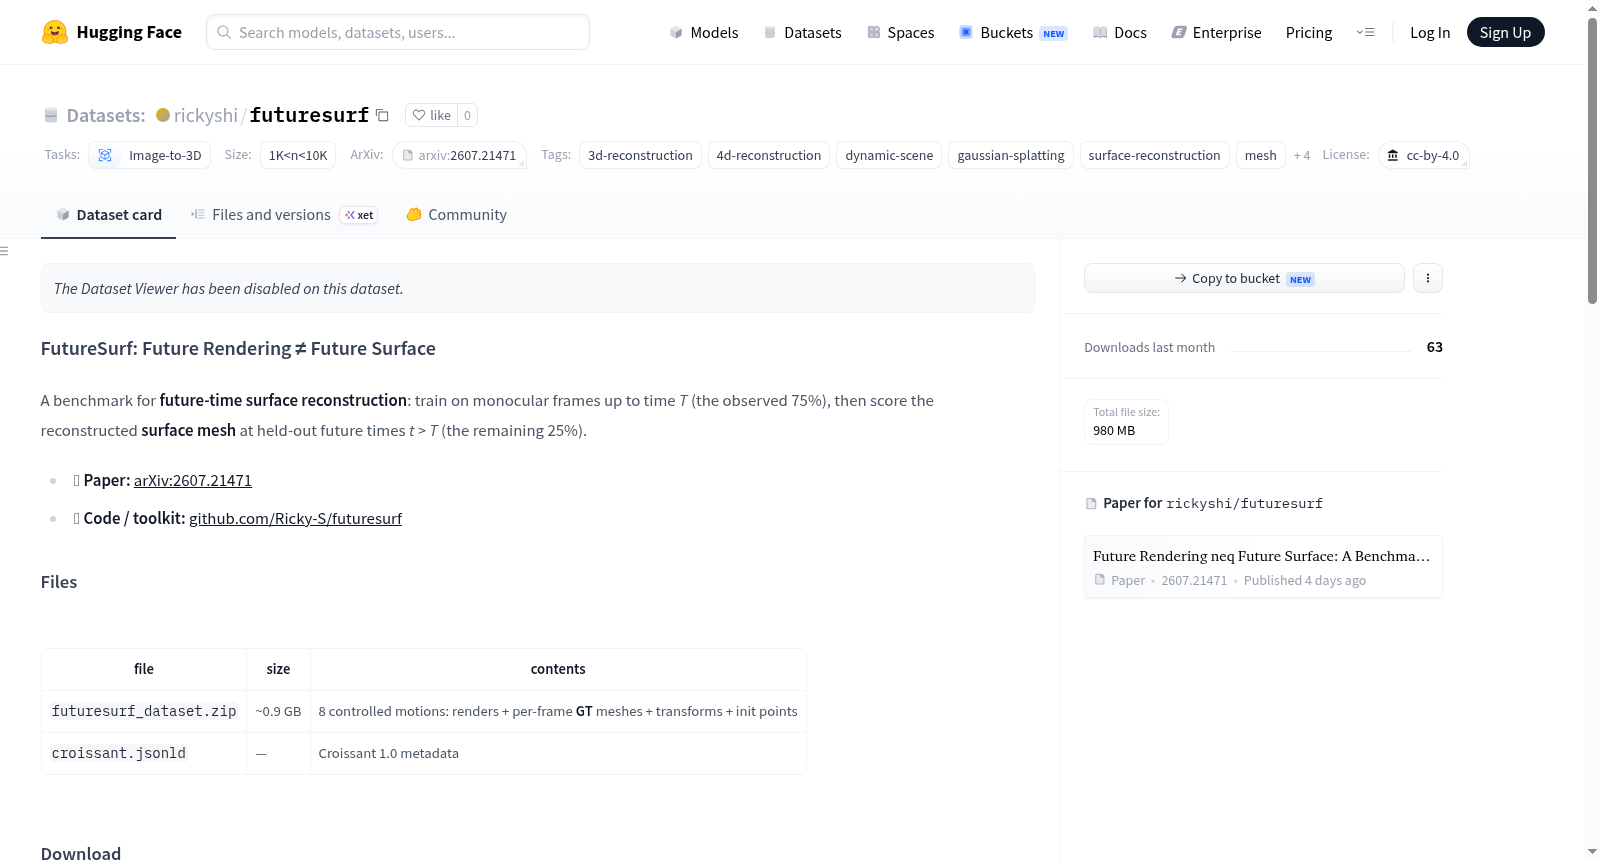The image size is (1600, 861).
Task: Expand the navigation extra menu icon
Action: (x=1365, y=32)
